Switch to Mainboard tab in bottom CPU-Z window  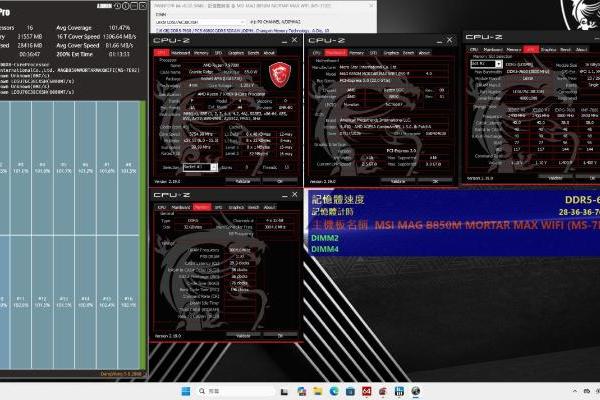click(180, 207)
